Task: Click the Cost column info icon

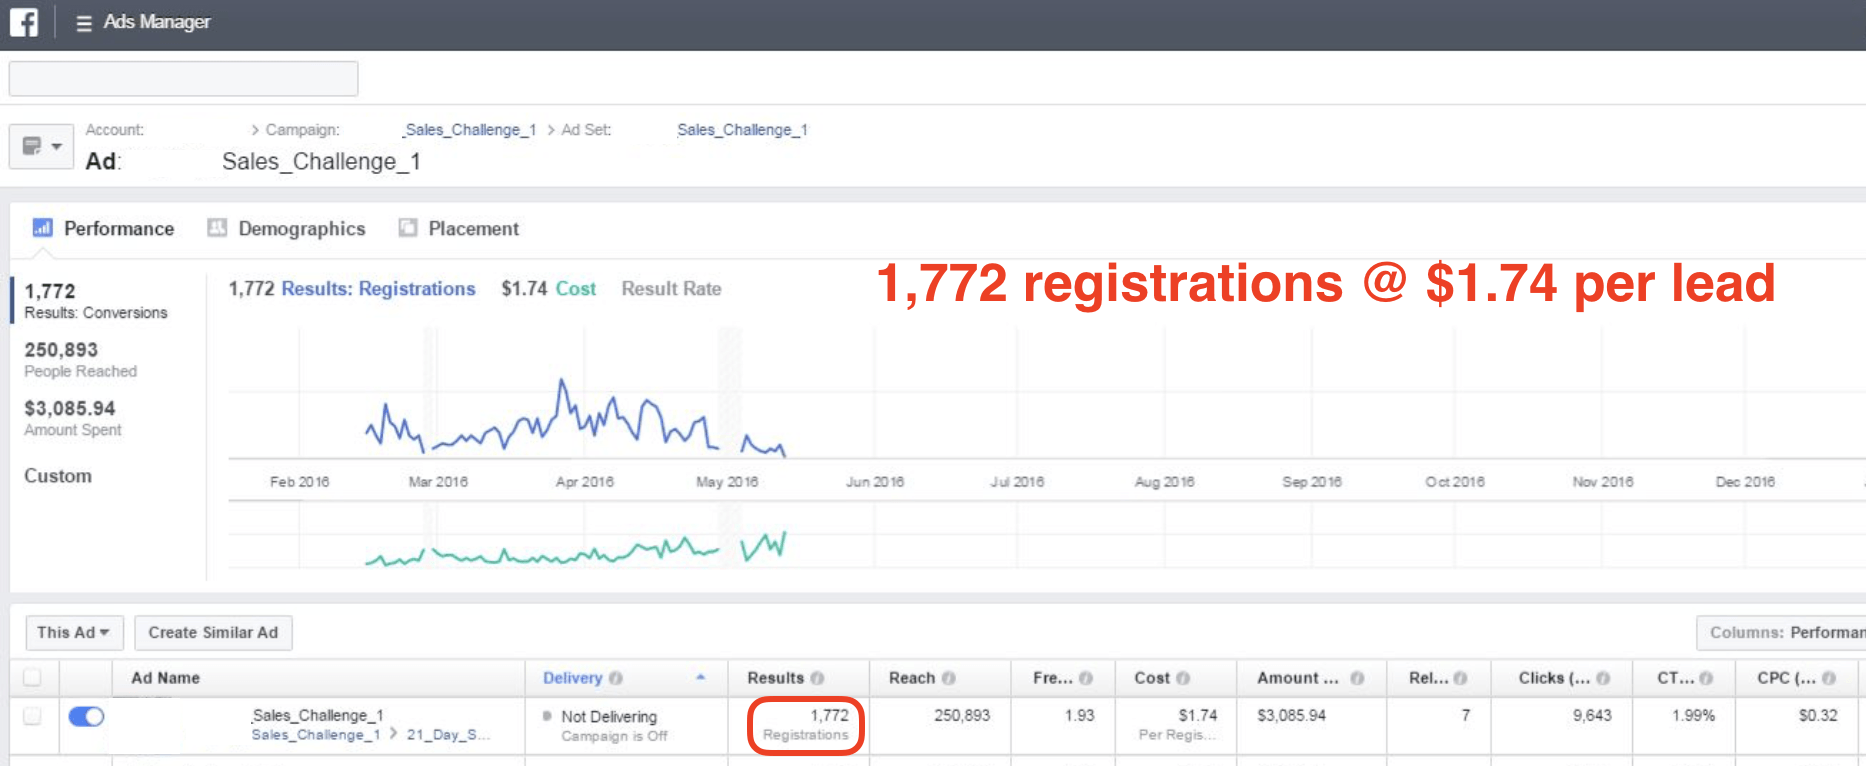Action: 1183,678
